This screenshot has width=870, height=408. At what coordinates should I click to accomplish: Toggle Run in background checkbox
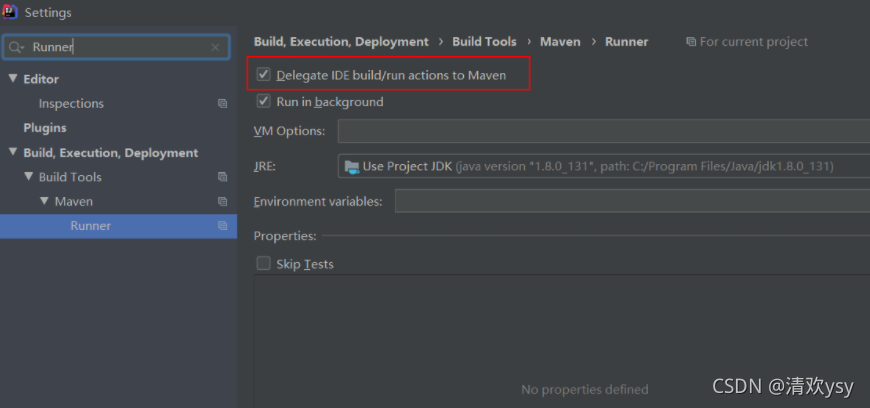pyautogui.click(x=264, y=101)
